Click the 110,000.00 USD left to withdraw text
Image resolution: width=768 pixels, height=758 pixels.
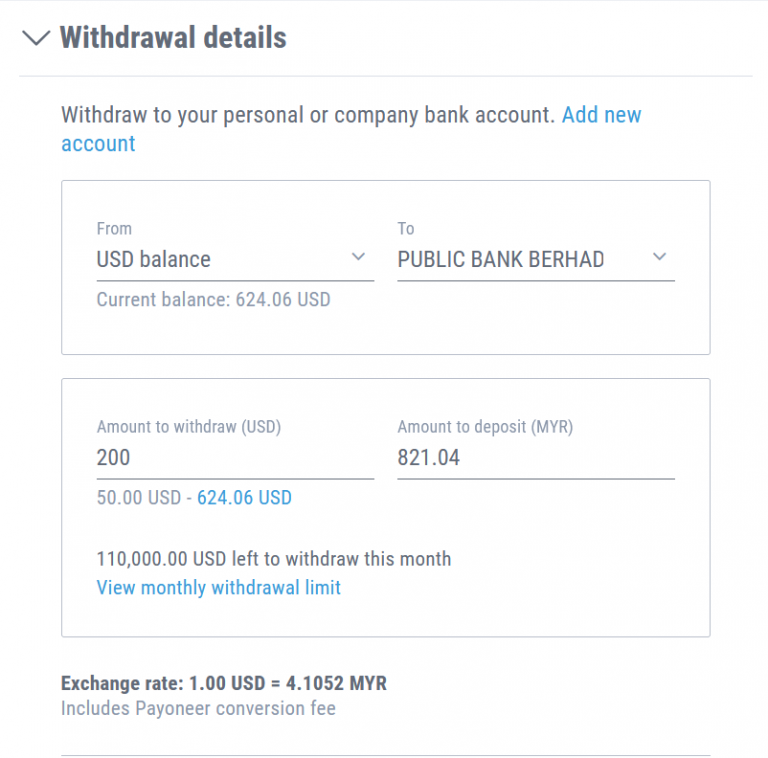tap(273, 559)
